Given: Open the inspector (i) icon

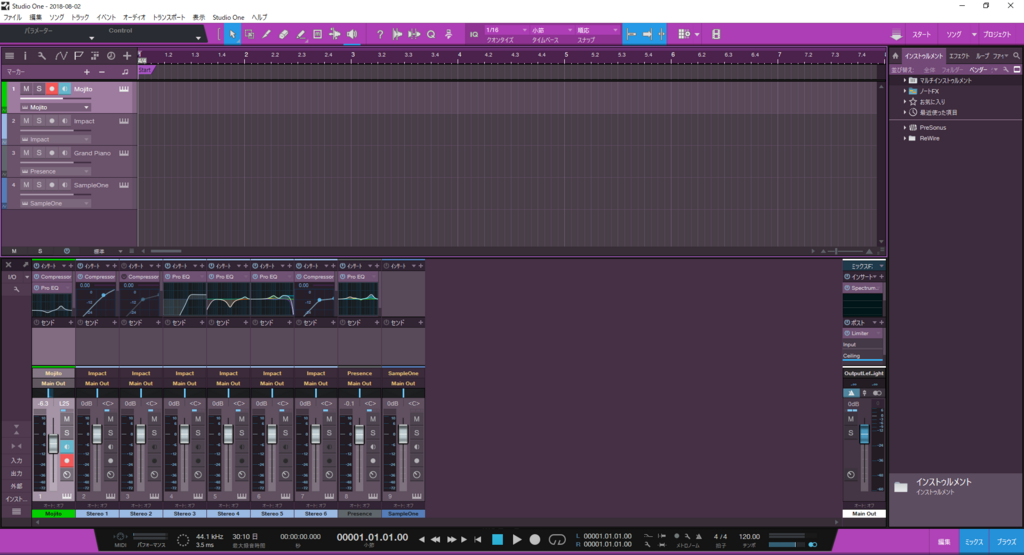Looking at the screenshot, I should point(25,56).
